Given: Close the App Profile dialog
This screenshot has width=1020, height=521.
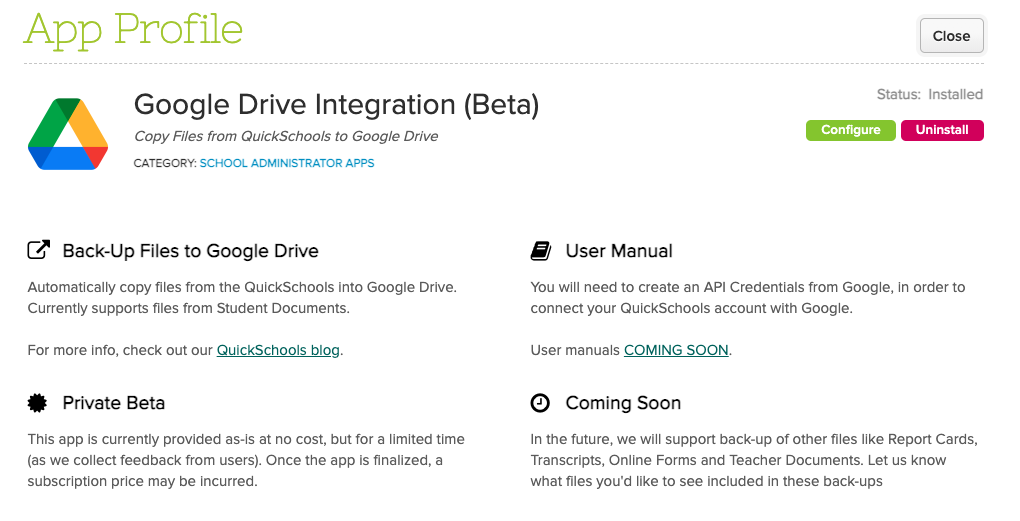Looking at the screenshot, I should click(x=951, y=36).
